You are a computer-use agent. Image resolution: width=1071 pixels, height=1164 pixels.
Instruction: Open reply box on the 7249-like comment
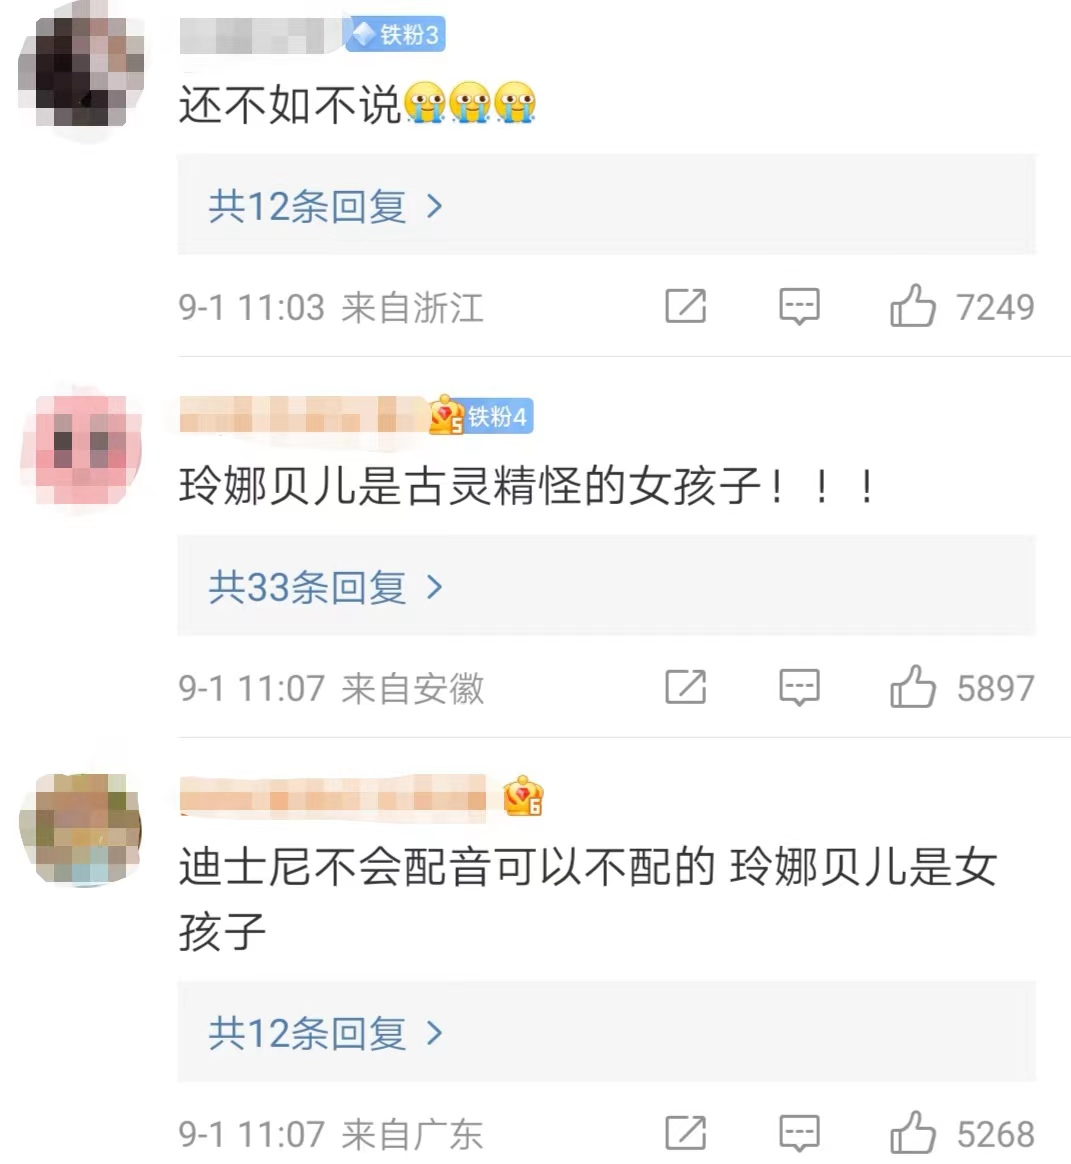click(x=799, y=306)
